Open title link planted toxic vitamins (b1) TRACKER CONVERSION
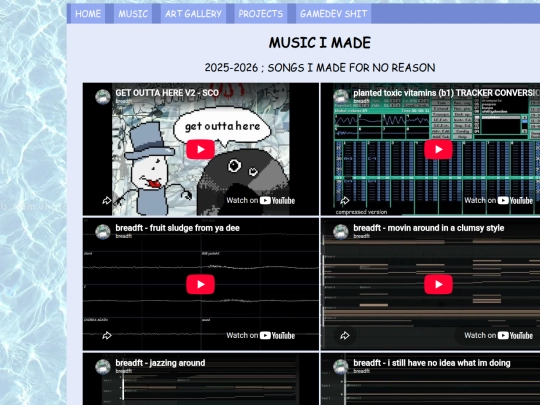540x405 pixels. click(x=446, y=93)
